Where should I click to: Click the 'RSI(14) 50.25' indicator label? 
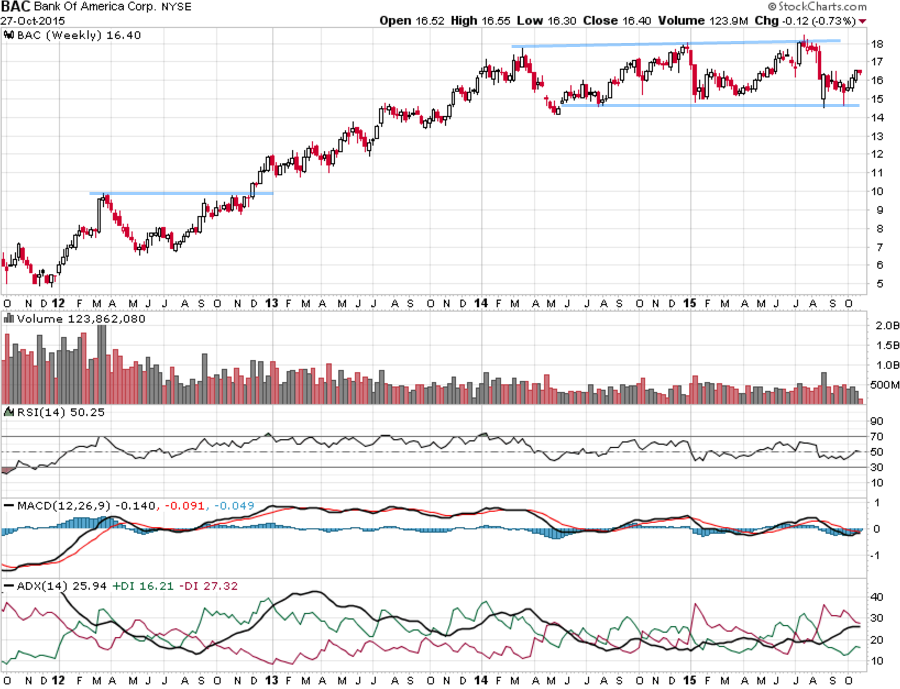(x=61, y=412)
